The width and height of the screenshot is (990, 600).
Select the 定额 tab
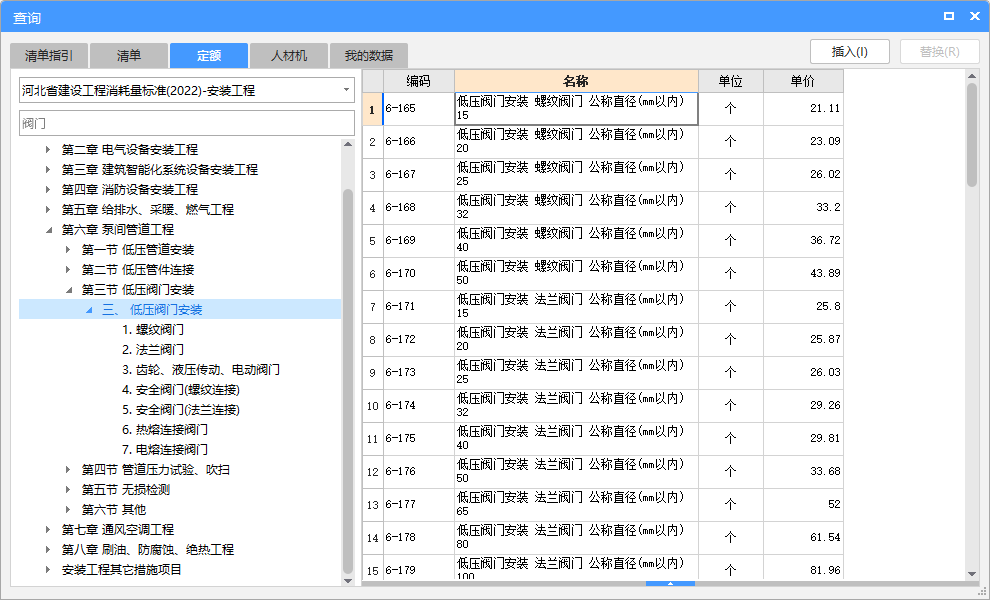(x=209, y=56)
